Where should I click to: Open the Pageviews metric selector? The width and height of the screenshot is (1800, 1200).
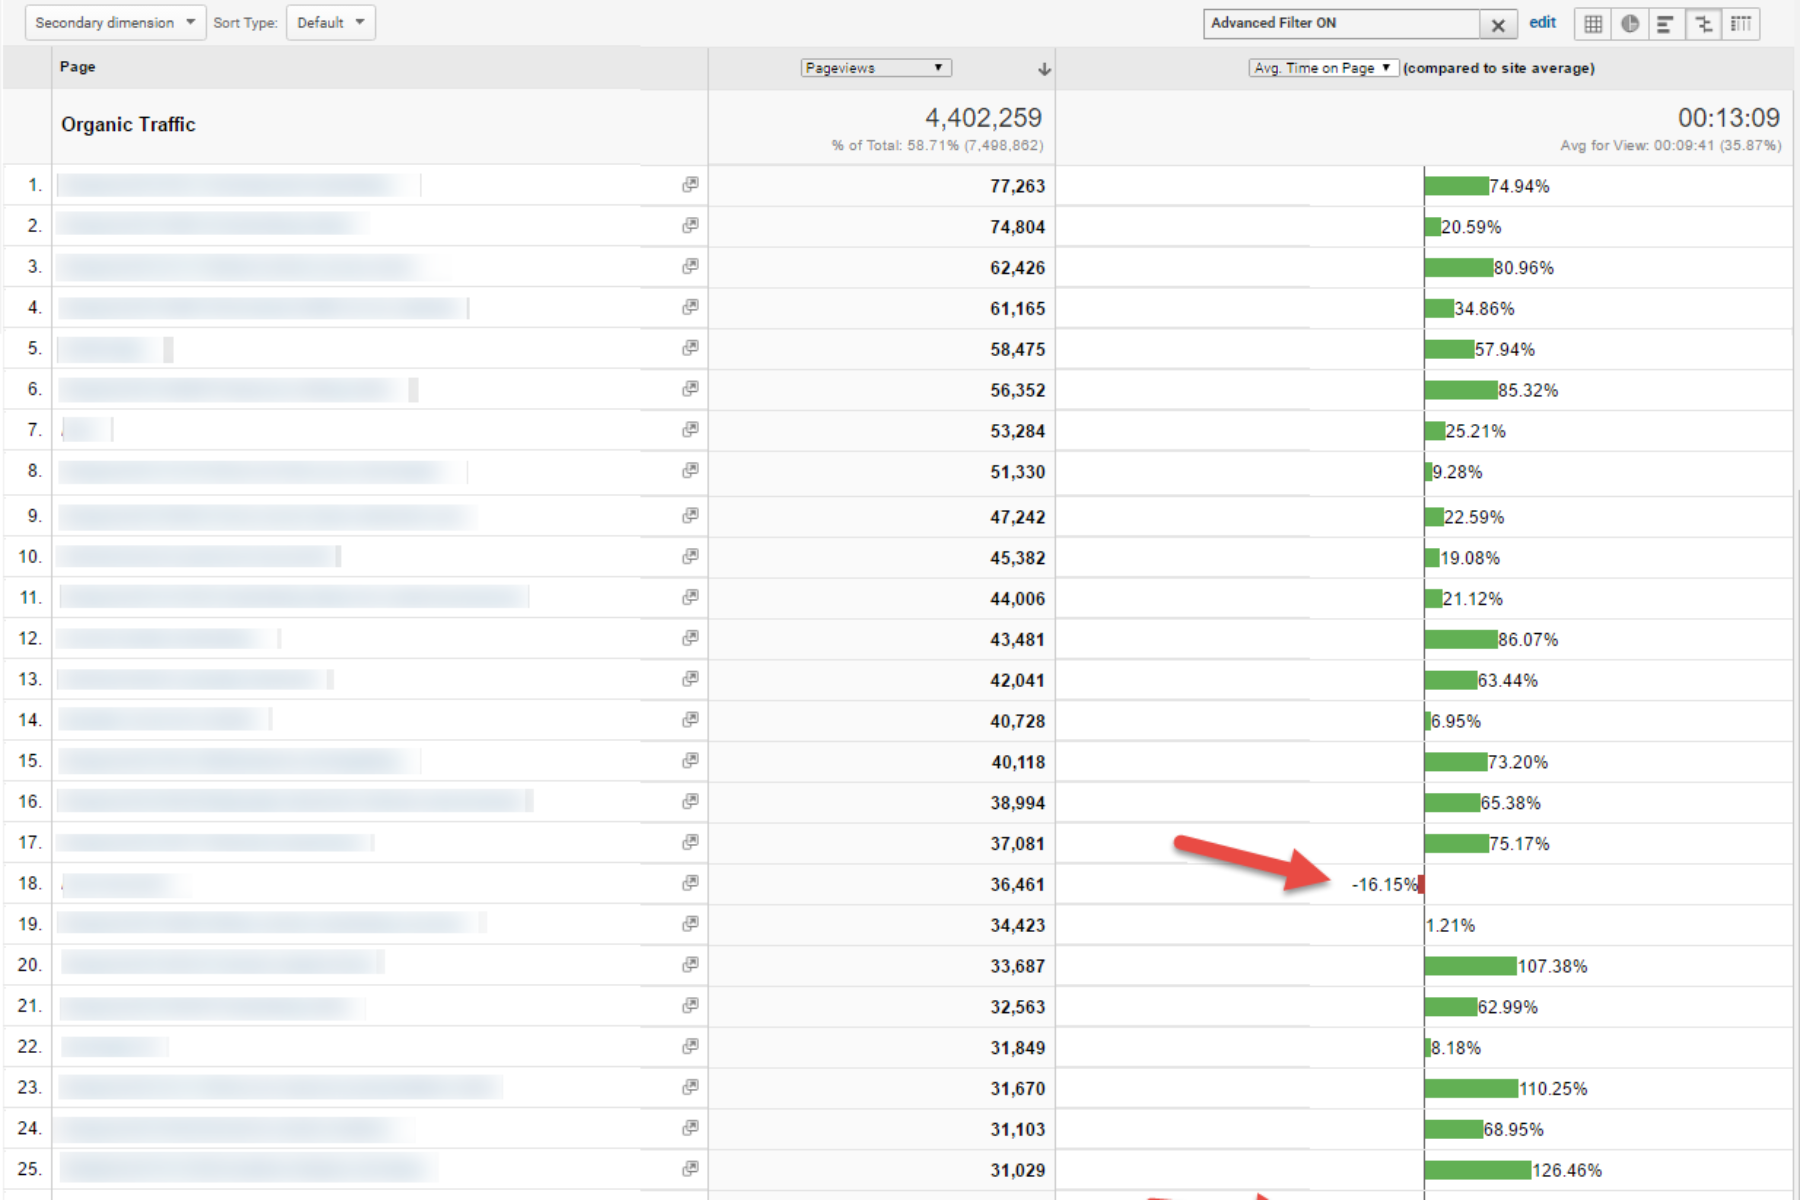(x=875, y=68)
